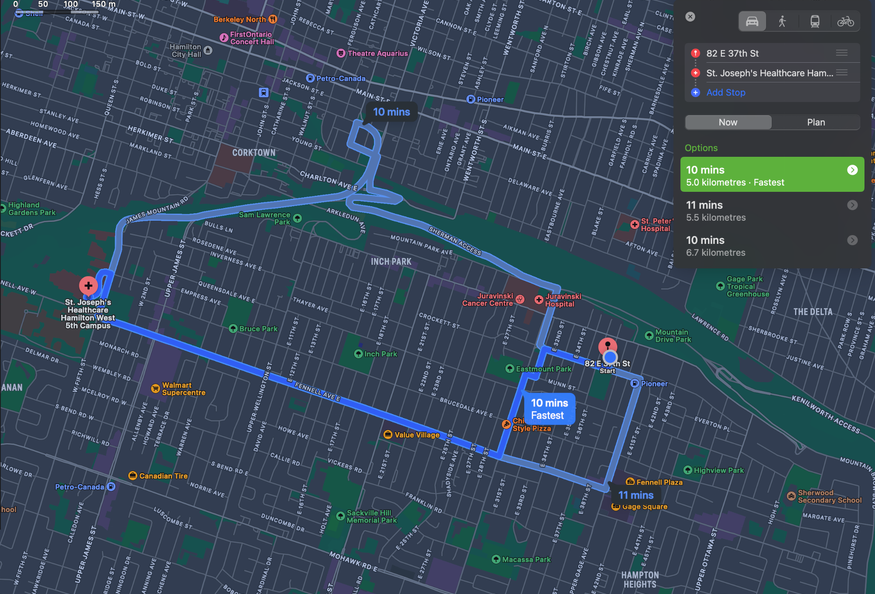Click reorder handle for 82 E 37th St

(842, 53)
